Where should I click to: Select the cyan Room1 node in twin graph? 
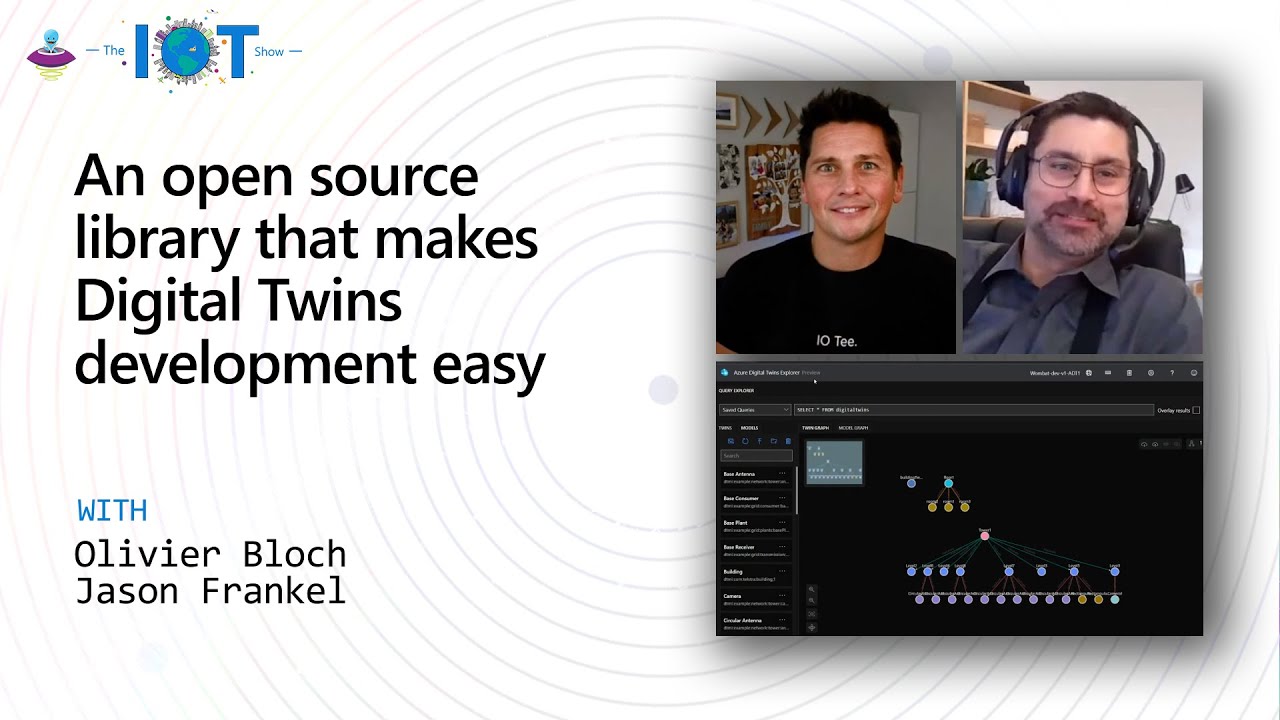(949, 483)
